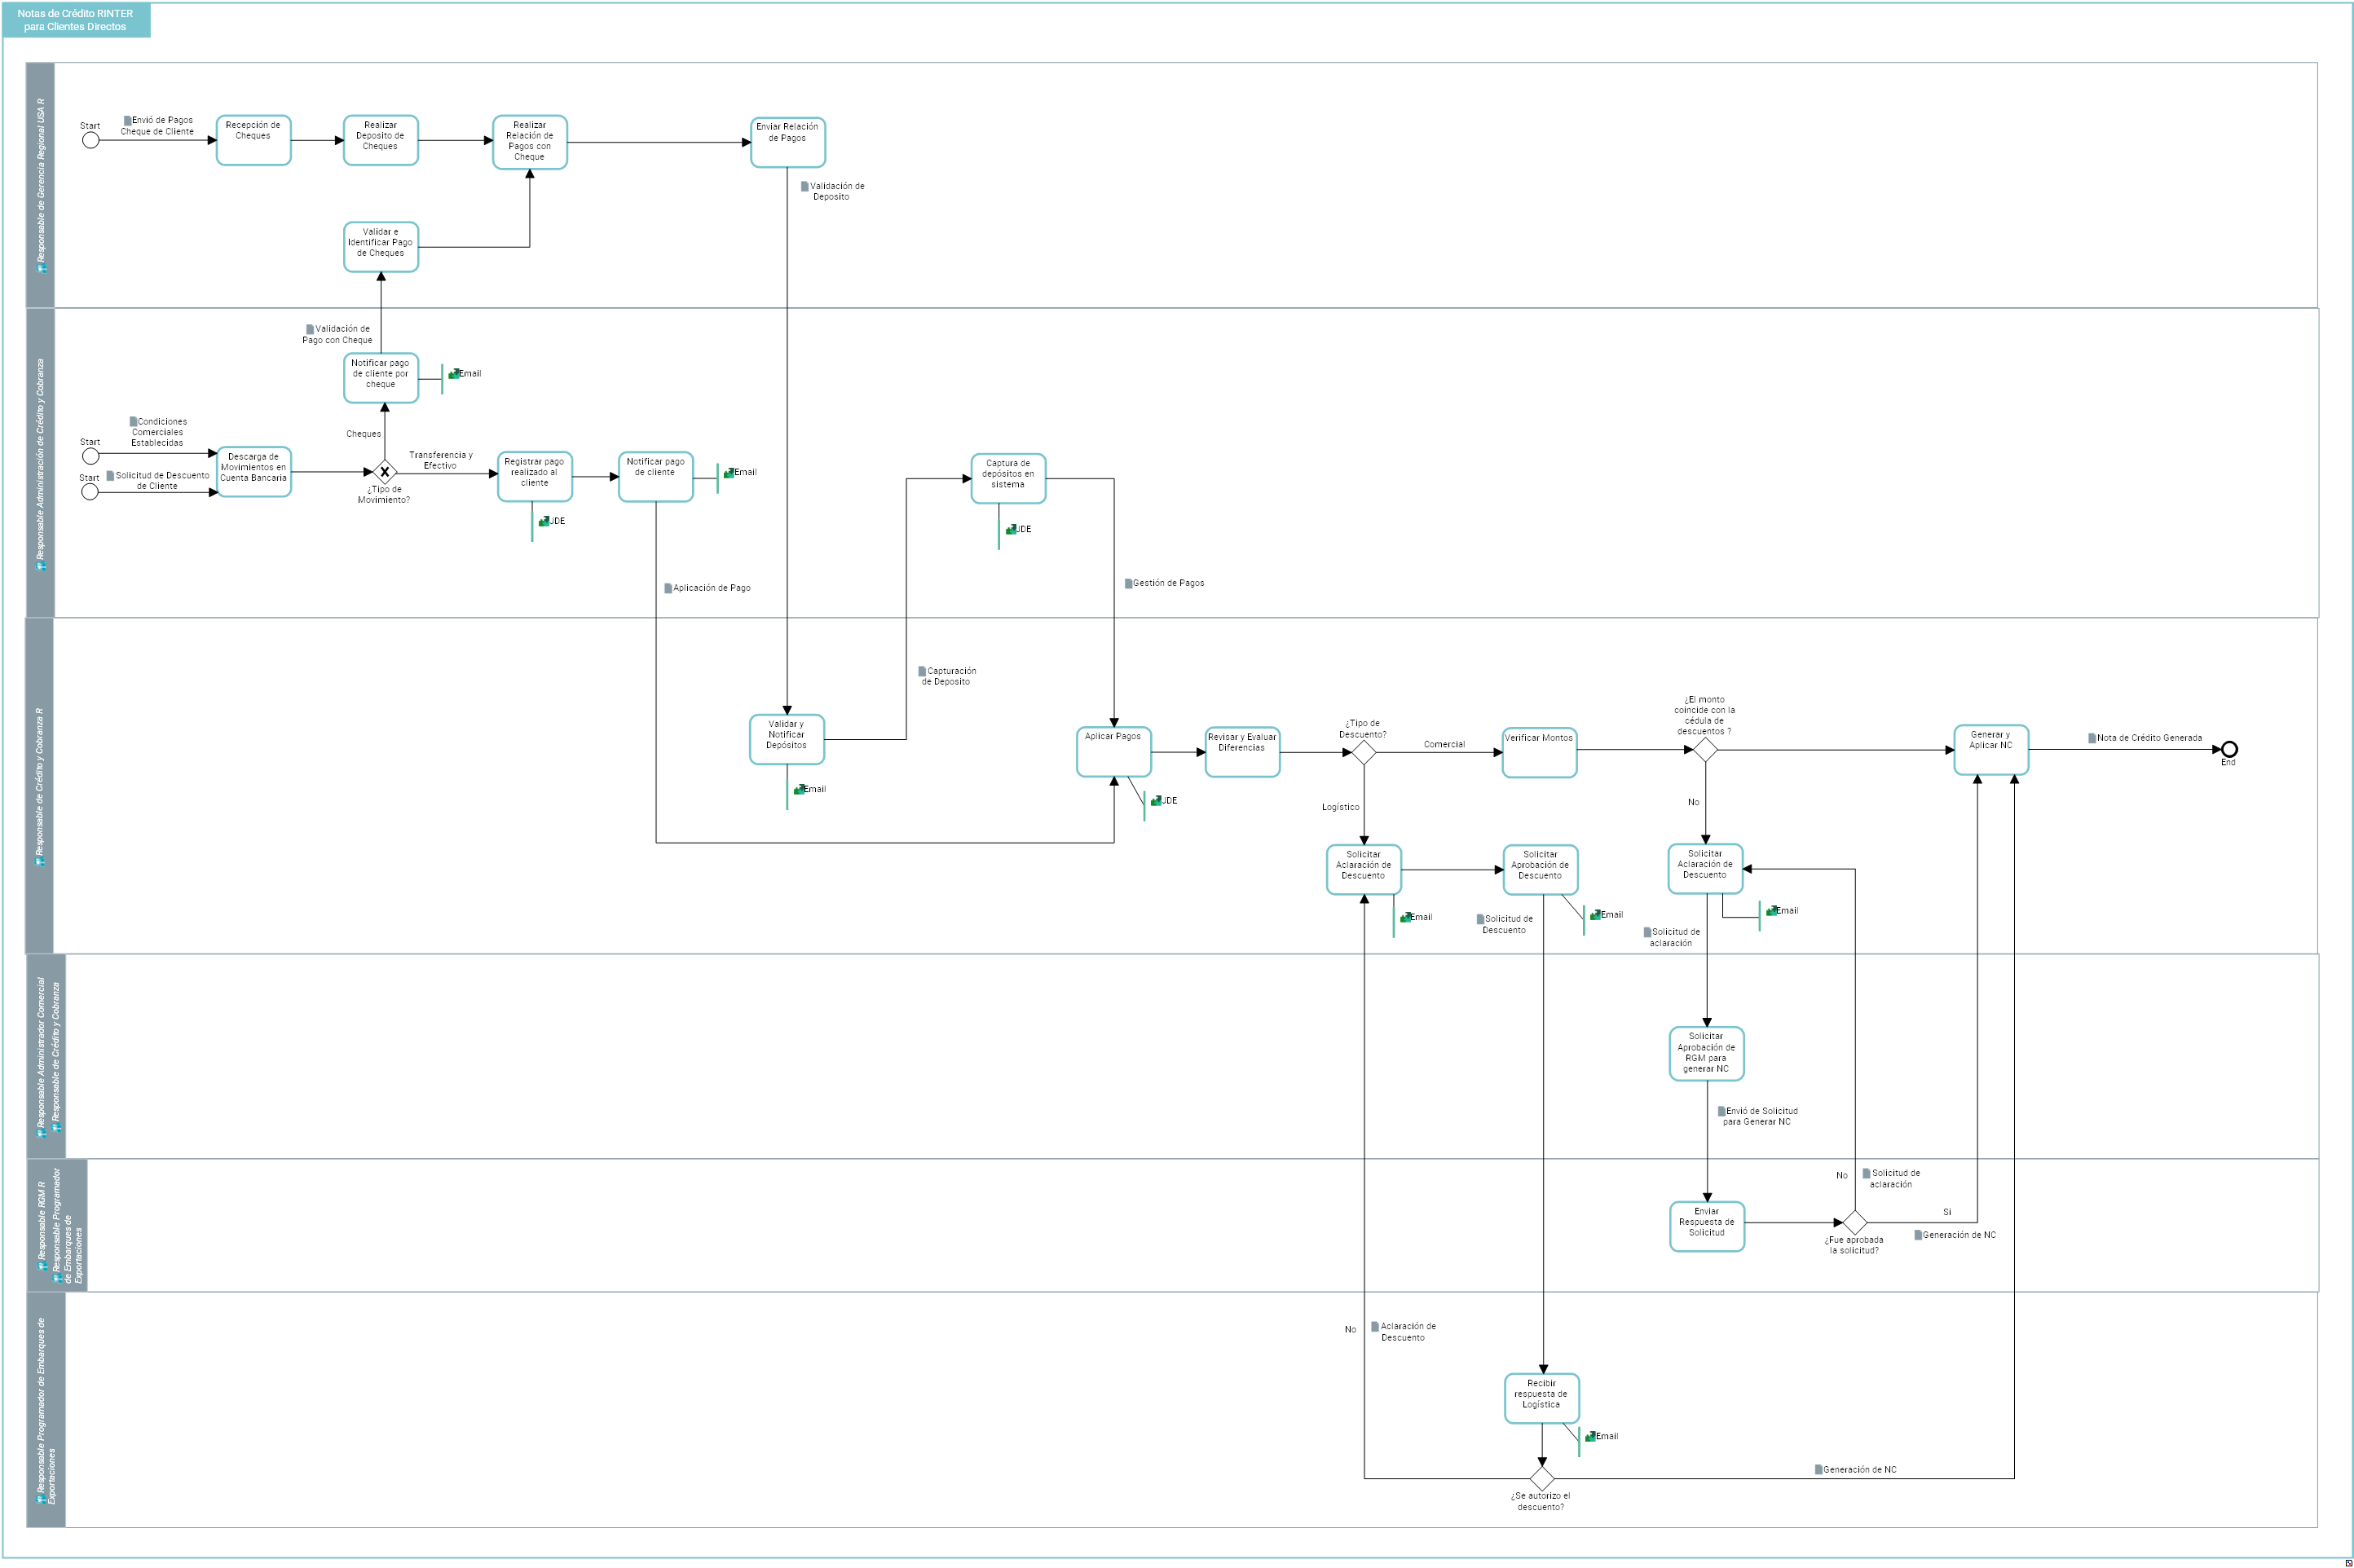Select the Registrar pago realizado al cliente task

(535, 476)
